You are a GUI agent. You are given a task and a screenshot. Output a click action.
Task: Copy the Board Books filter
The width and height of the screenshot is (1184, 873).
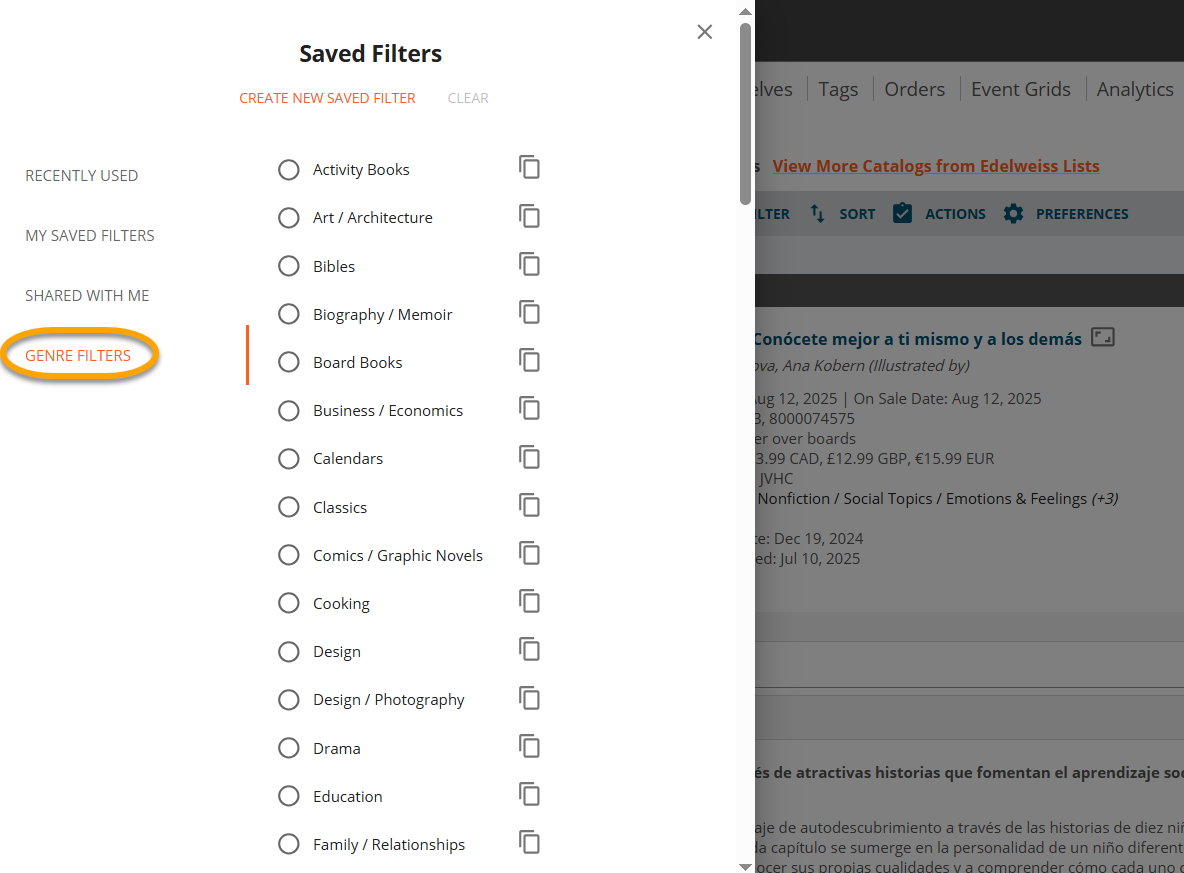point(529,360)
